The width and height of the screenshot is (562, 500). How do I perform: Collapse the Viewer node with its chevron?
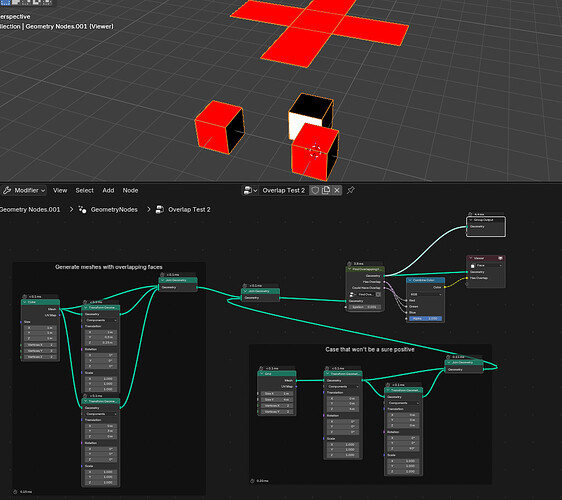coord(471,258)
